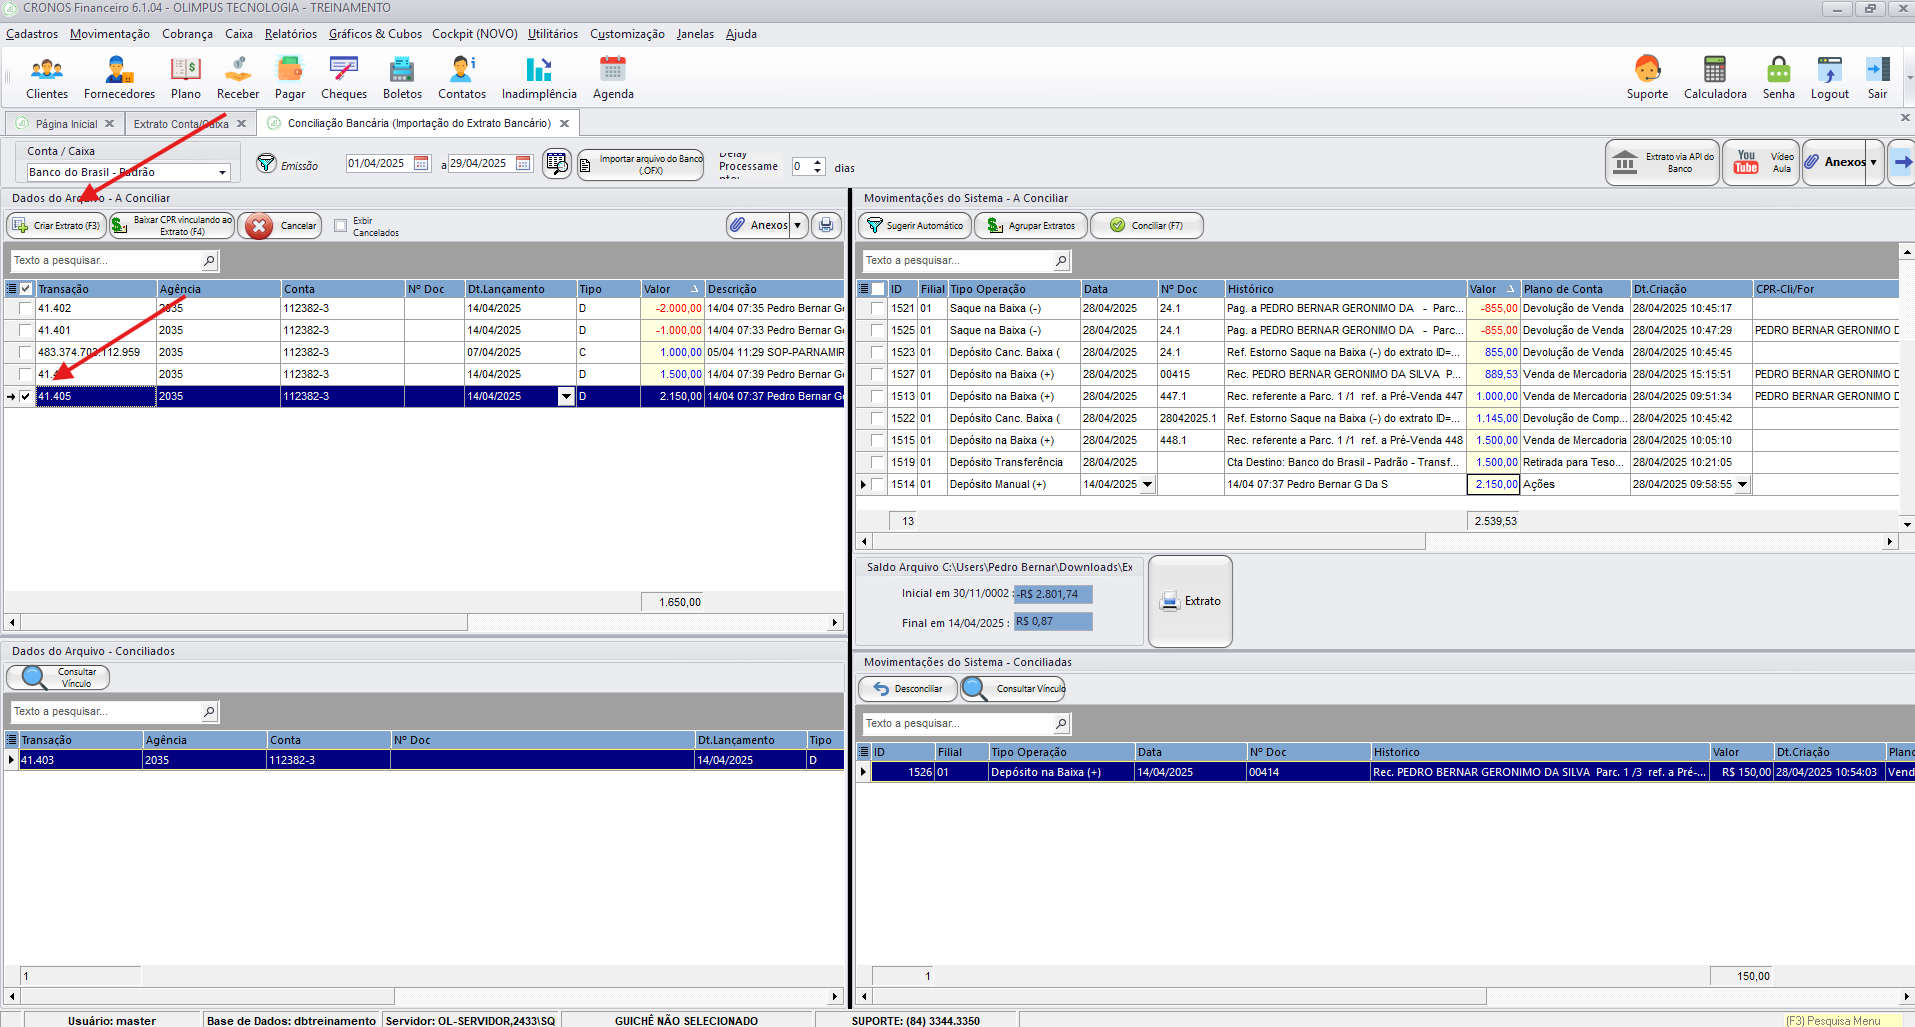This screenshot has width=1915, height=1027.
Task: Open the Boletos toolbar icon
Action: [402, 78]
